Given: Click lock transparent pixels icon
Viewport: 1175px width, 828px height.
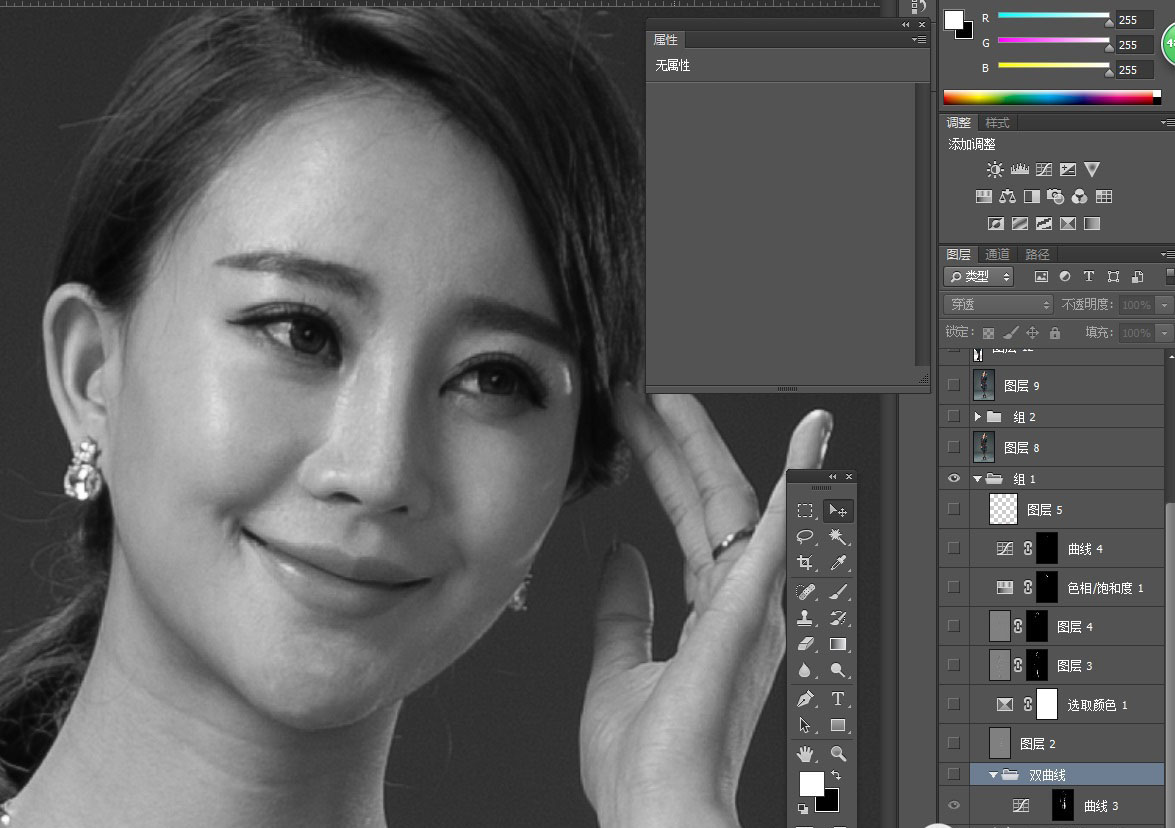Looking at the screenshot, I should (x=988, y=333).
